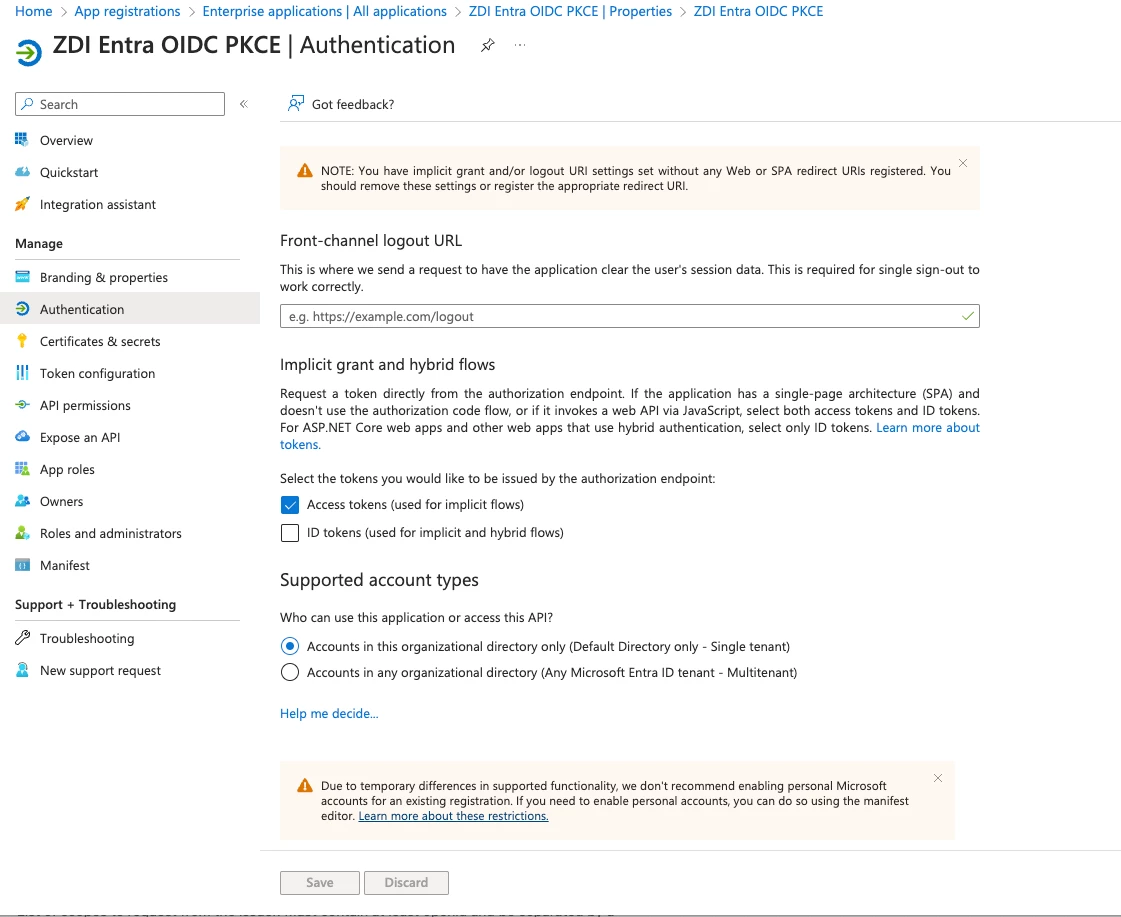1121x917 pixels.
Task: Click the Front-channel logout URL field
Action: tap(620, 316)
